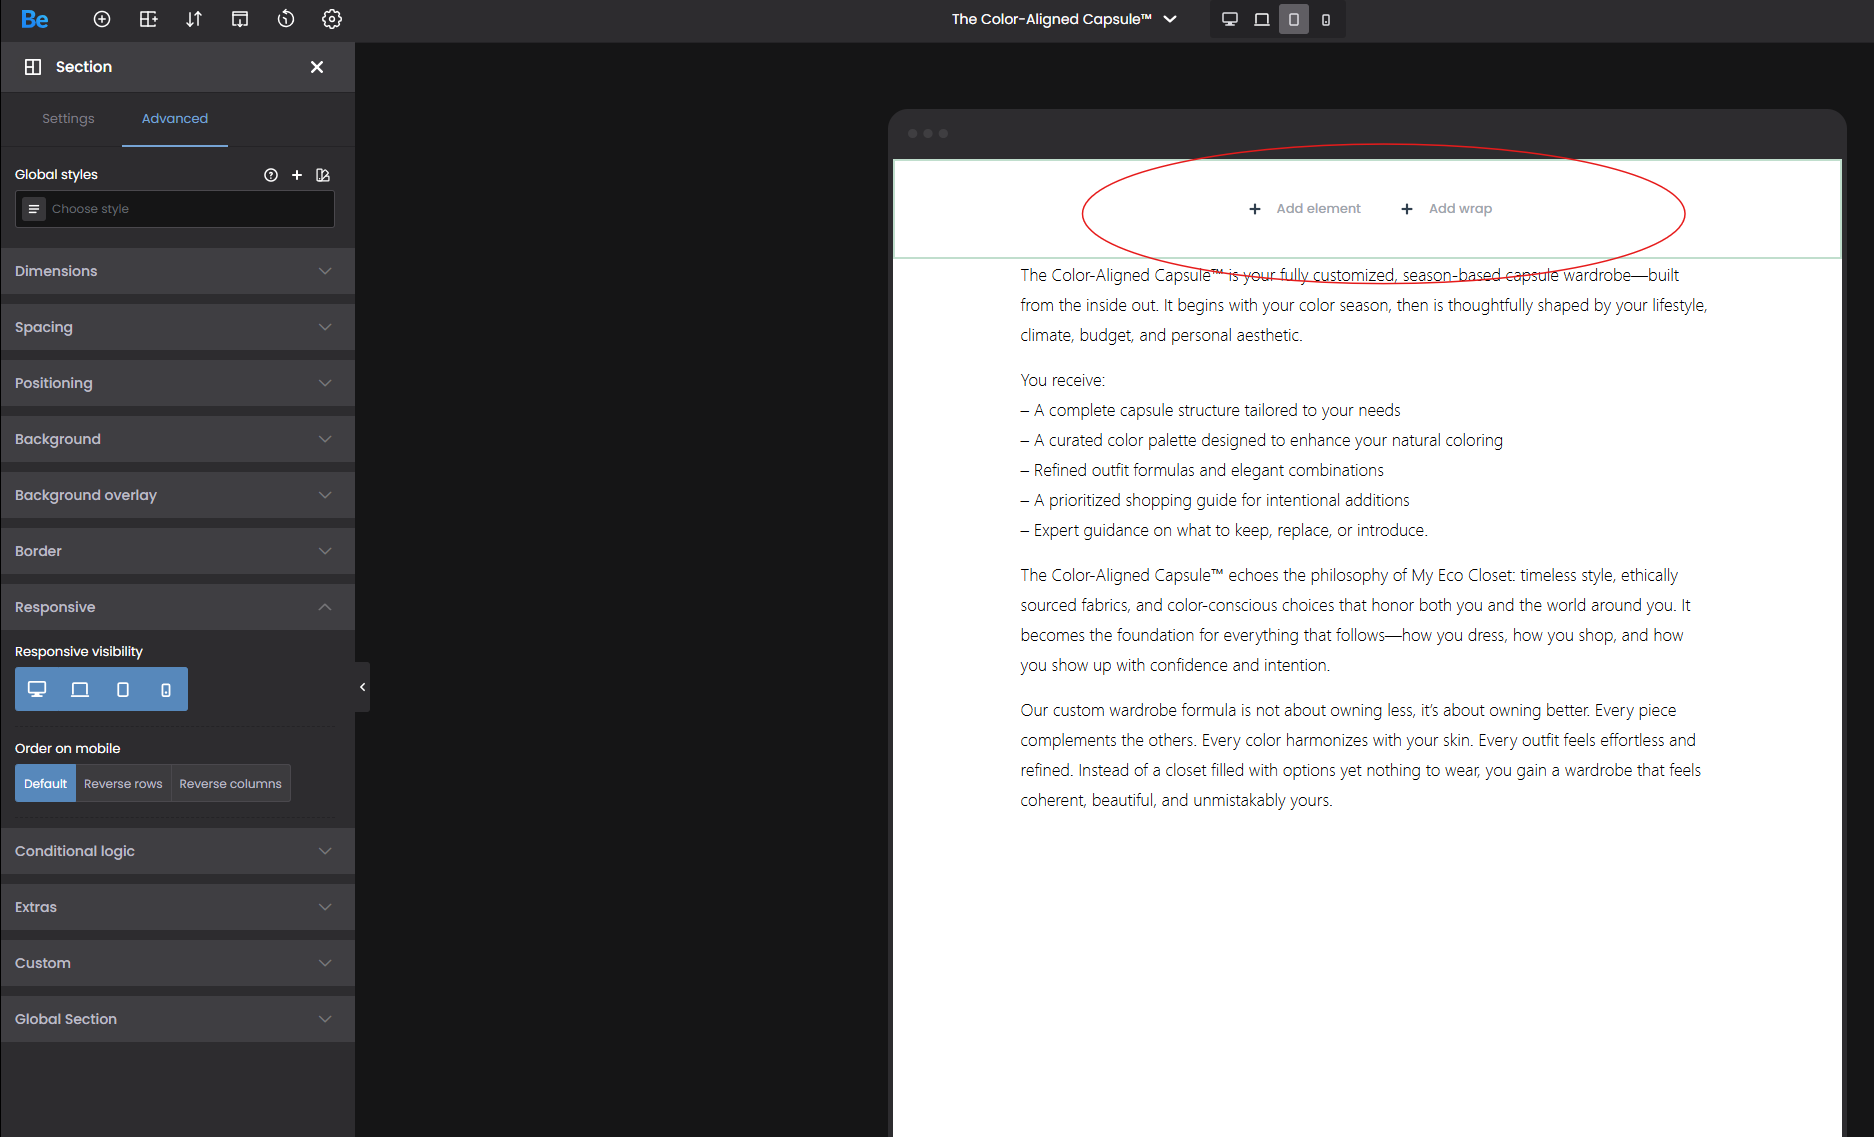Open the history revisions icon in top toolbar
This screenshot has width=1874, height=1137.
coord(286,19)
